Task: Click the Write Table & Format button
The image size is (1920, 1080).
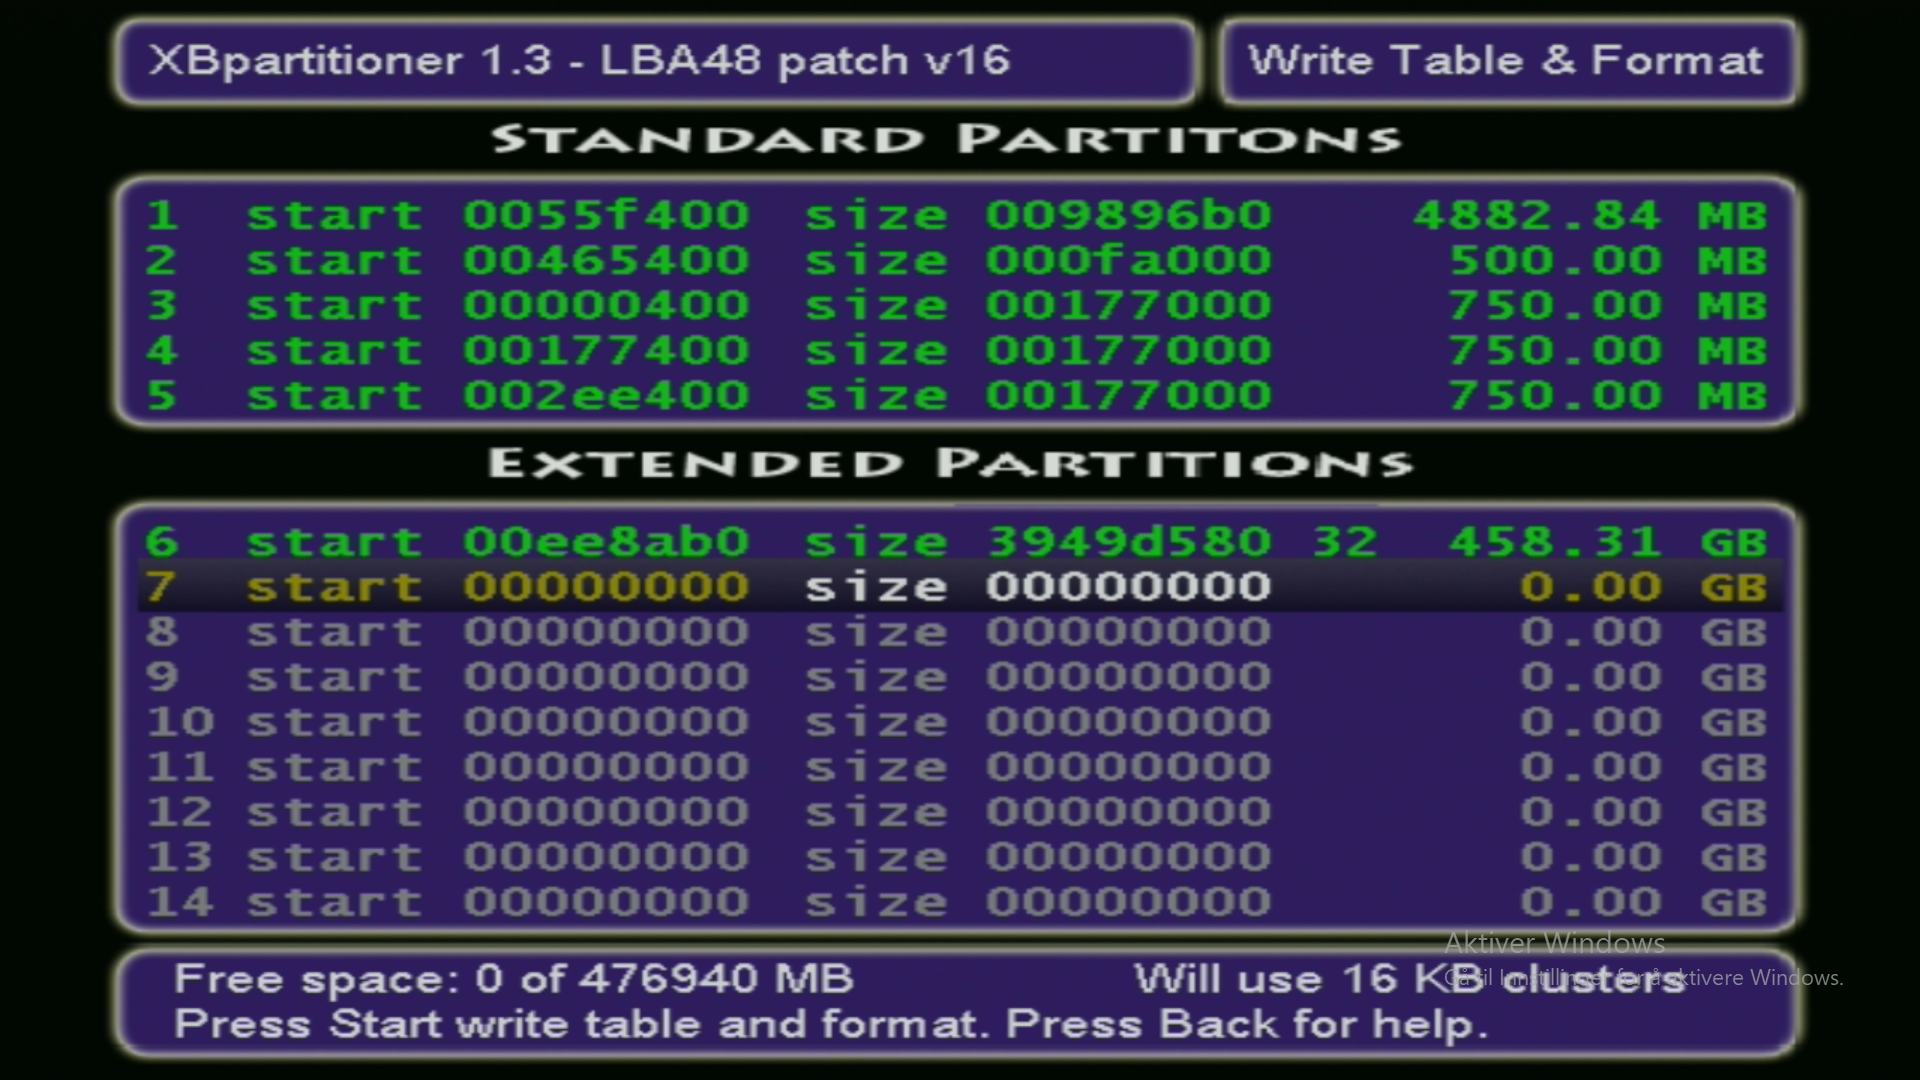Action: point(1508,61)
